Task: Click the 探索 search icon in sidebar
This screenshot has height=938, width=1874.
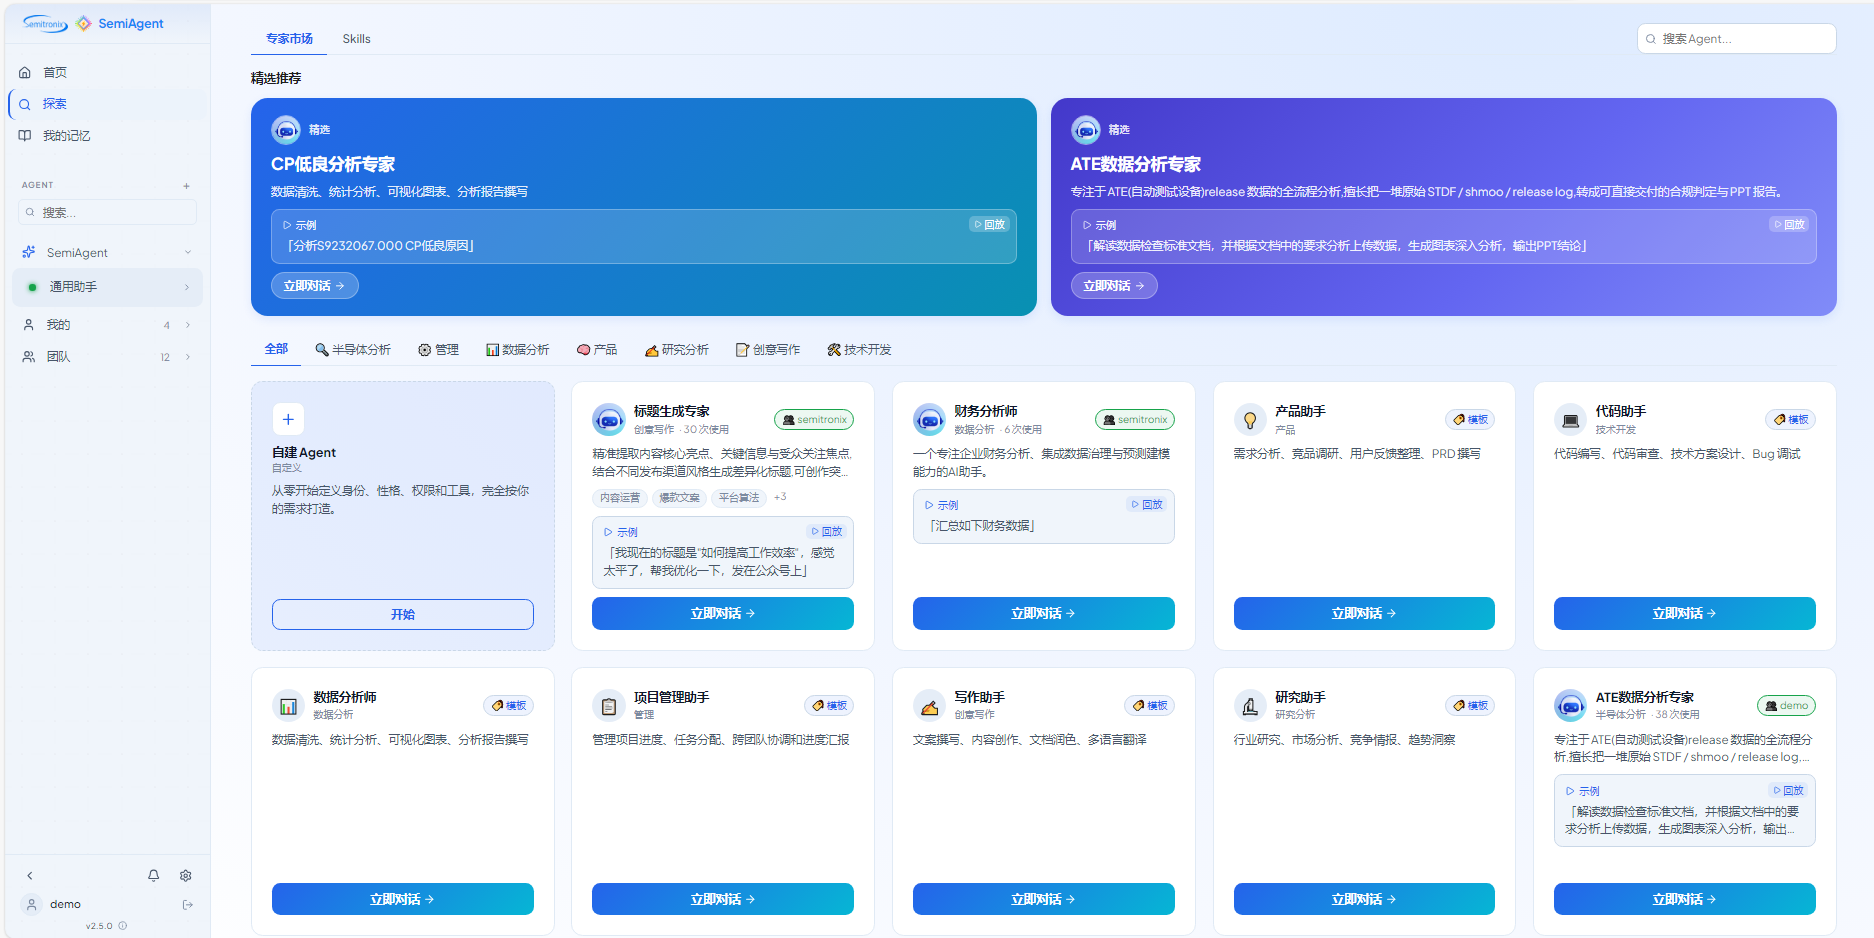Action: click(25, 104)
